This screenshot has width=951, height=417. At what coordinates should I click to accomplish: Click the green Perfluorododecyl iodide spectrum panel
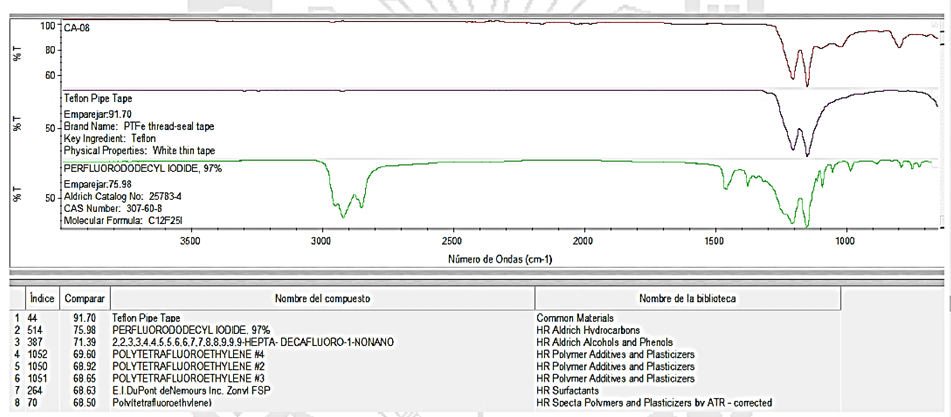pyautogui.click(x=500, y=195)
